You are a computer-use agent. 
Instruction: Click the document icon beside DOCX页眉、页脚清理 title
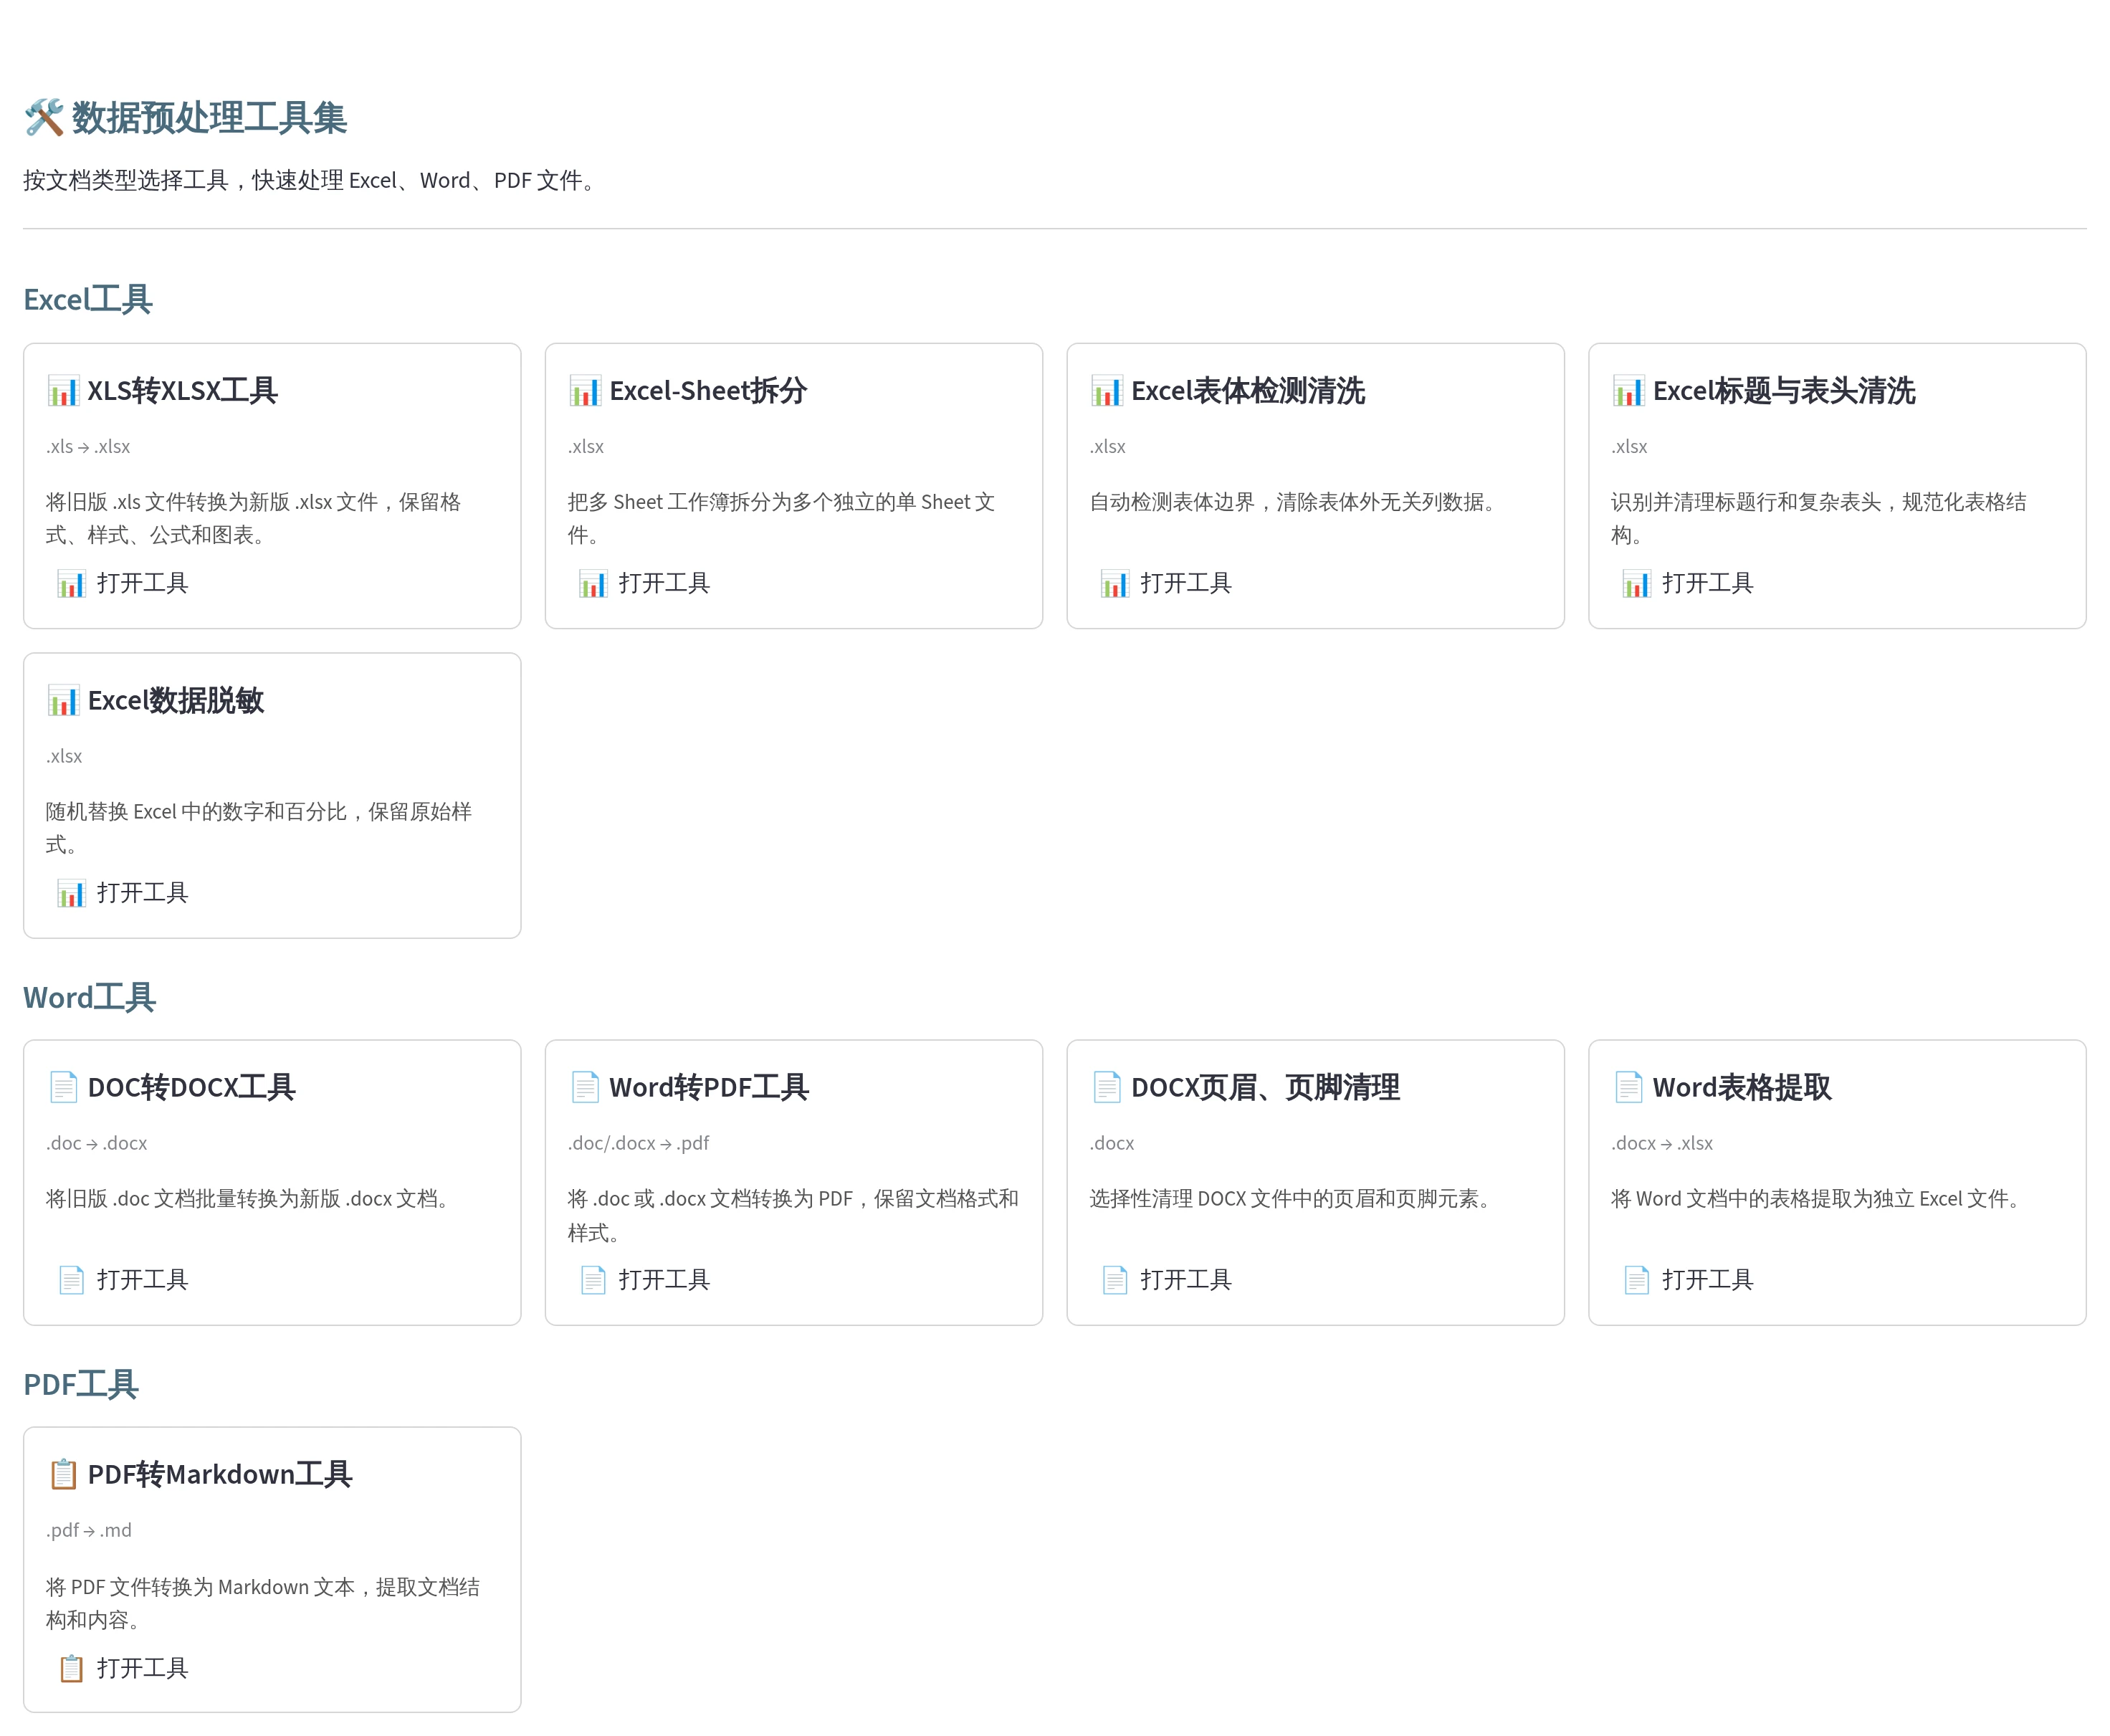pos(1107,1087)
